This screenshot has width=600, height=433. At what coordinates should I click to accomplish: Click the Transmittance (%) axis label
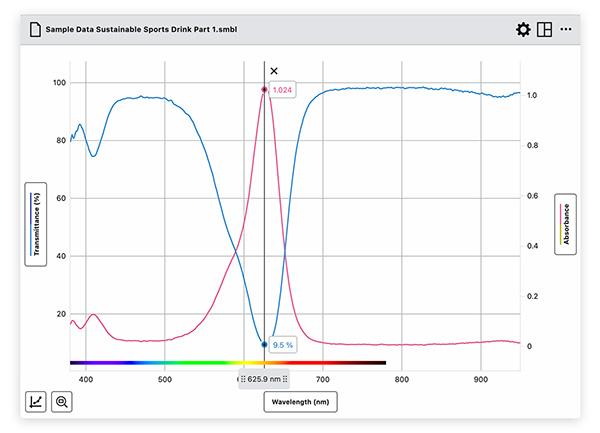point(37,225)
